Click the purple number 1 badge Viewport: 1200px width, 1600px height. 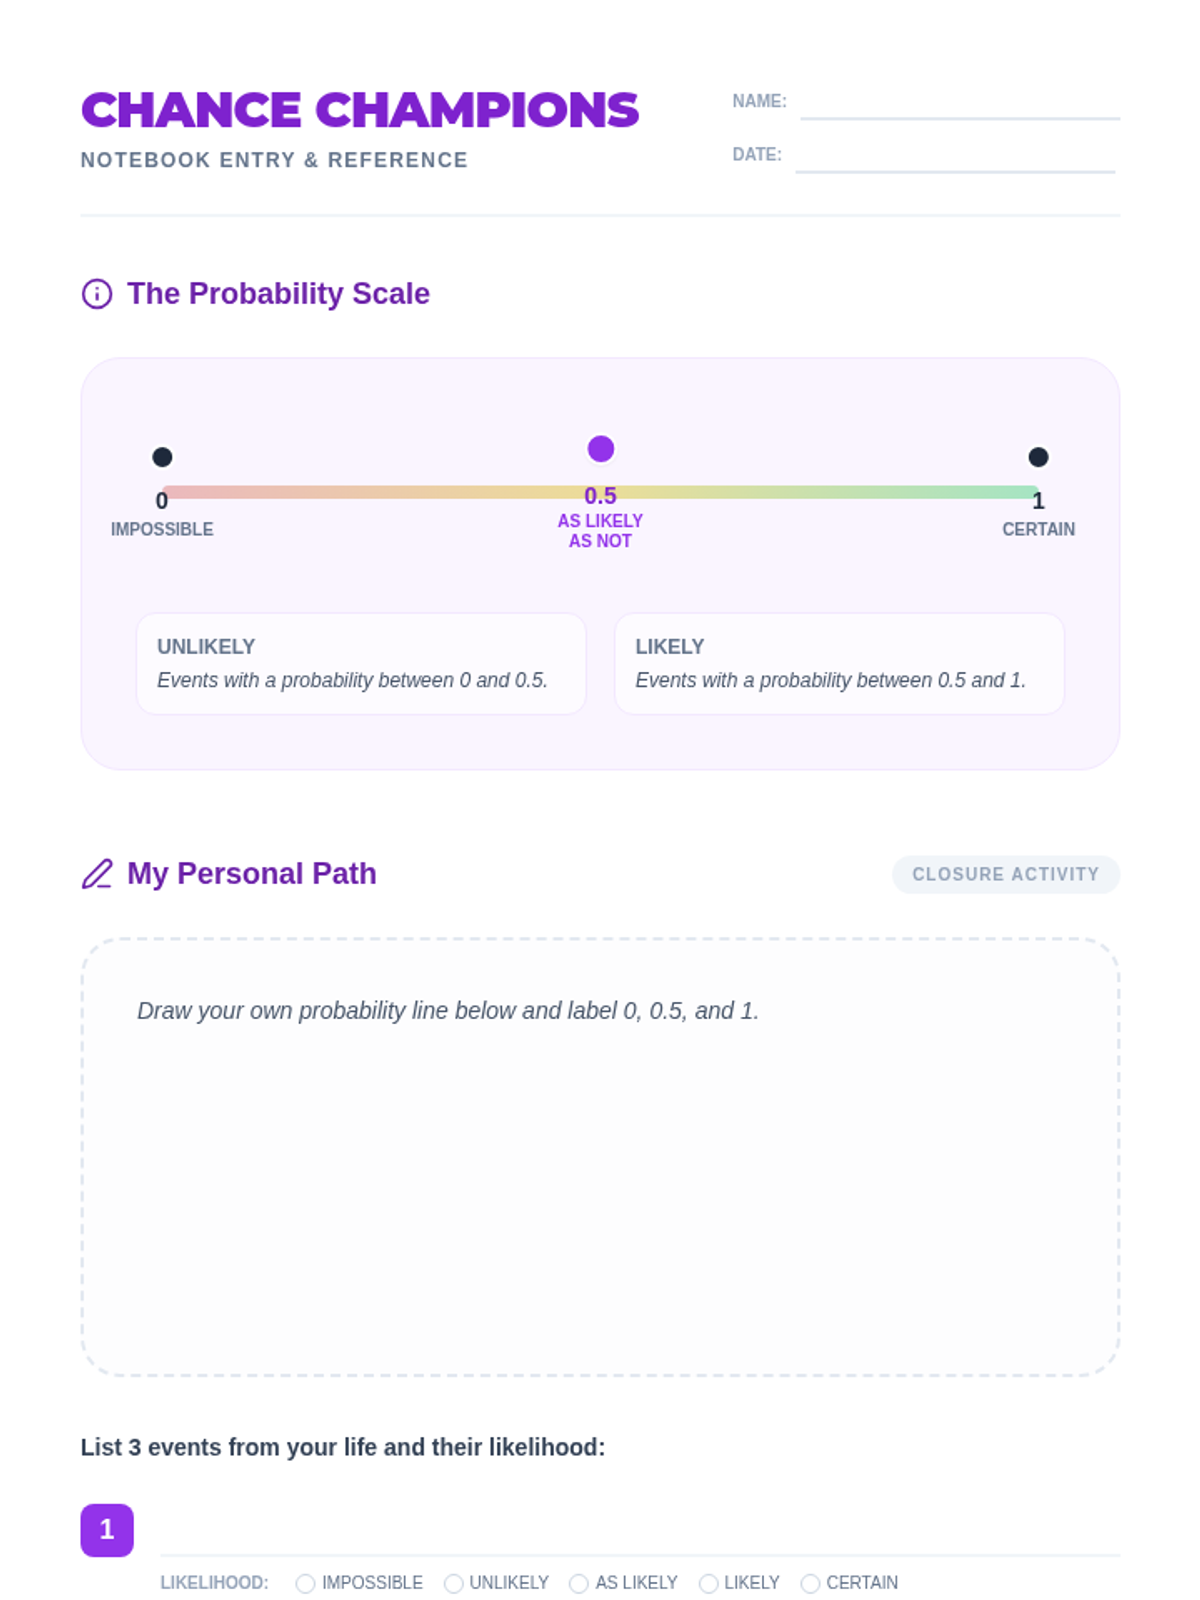[x=107, y=1530]
